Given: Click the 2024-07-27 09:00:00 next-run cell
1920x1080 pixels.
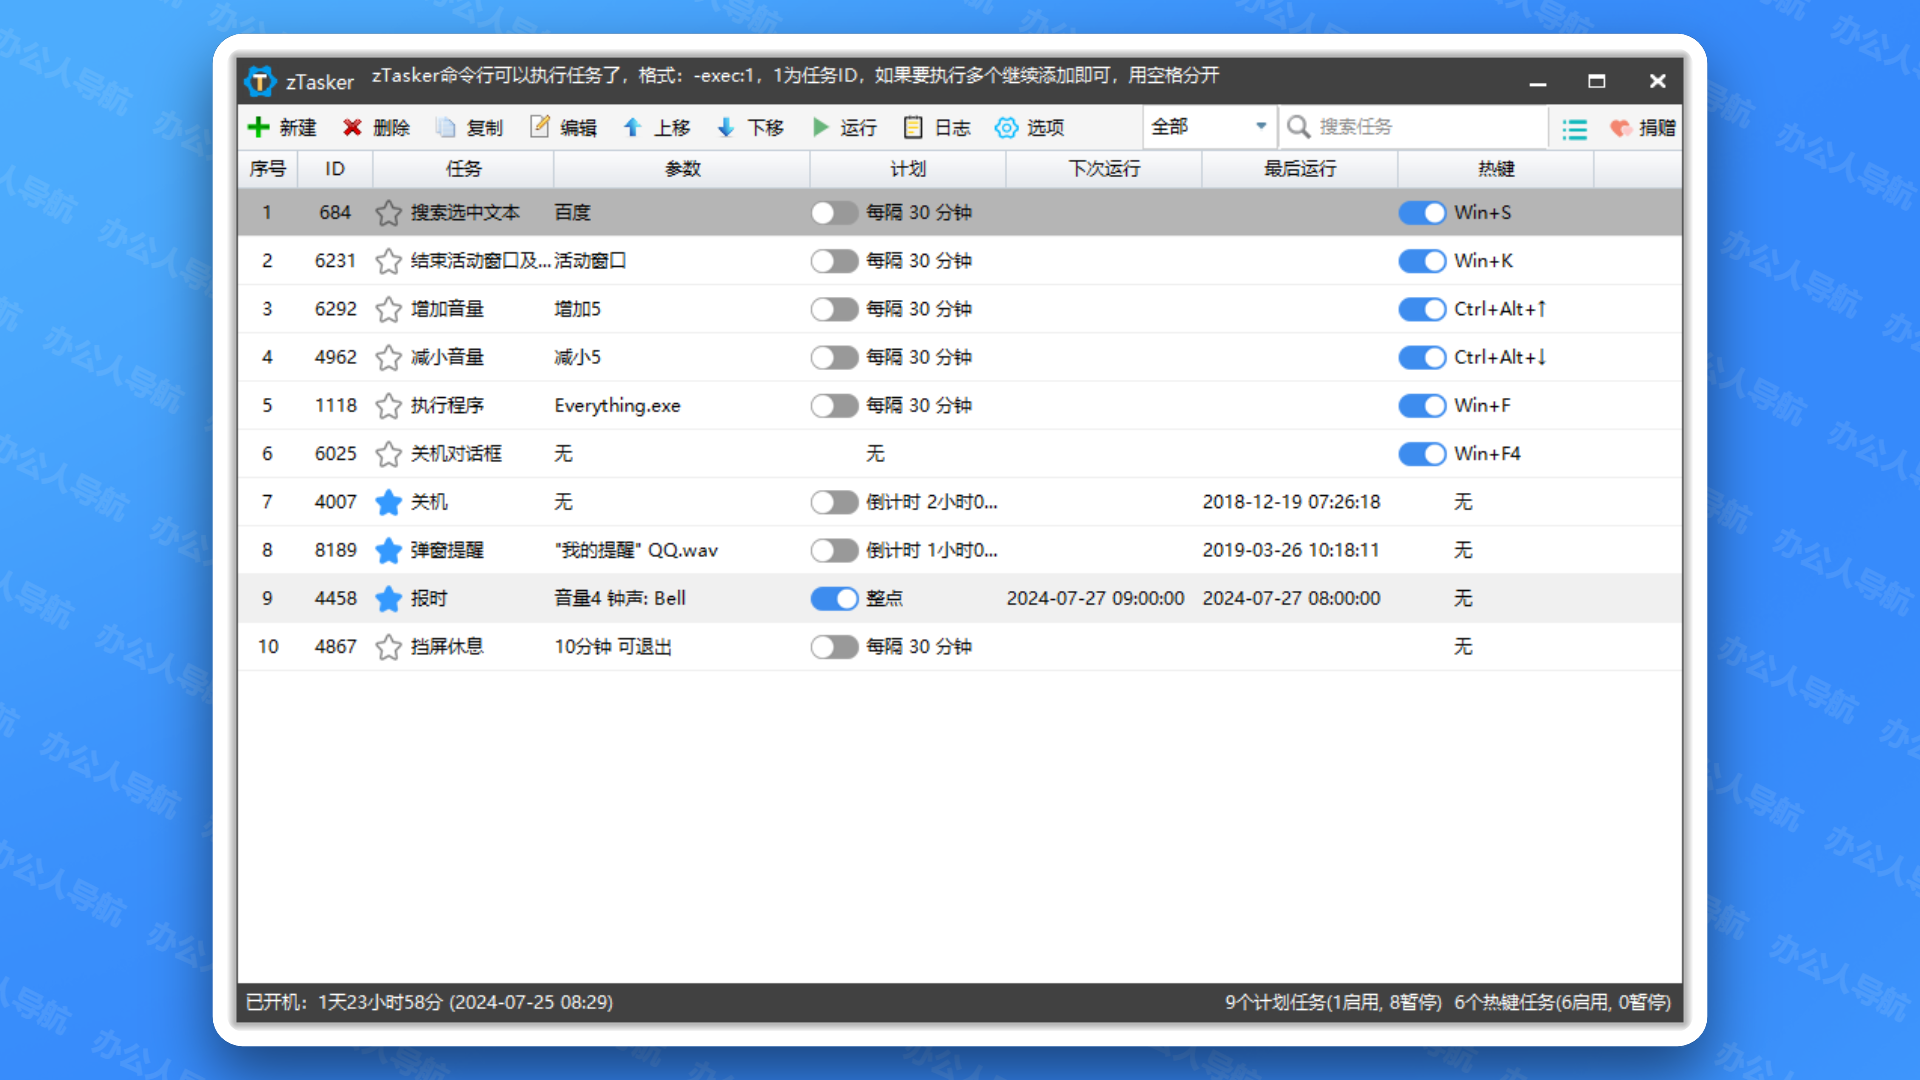Looking at the screenshot, I should pyautogui.click(x=1095, y=598).
